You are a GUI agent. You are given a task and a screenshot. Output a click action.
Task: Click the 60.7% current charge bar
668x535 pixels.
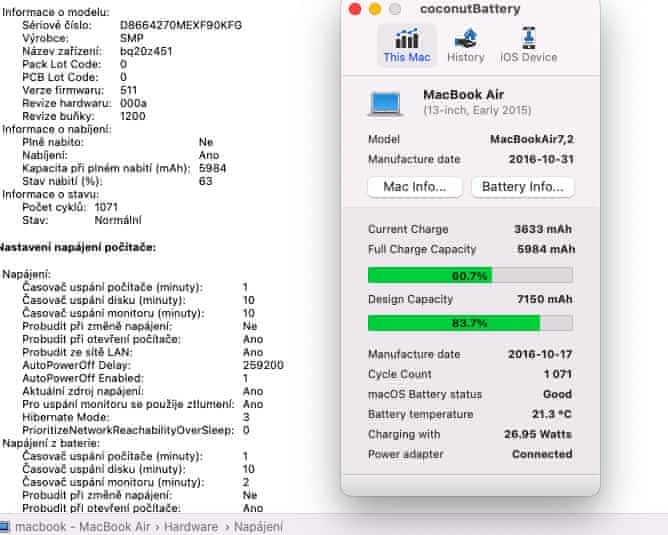pos(470,276)
